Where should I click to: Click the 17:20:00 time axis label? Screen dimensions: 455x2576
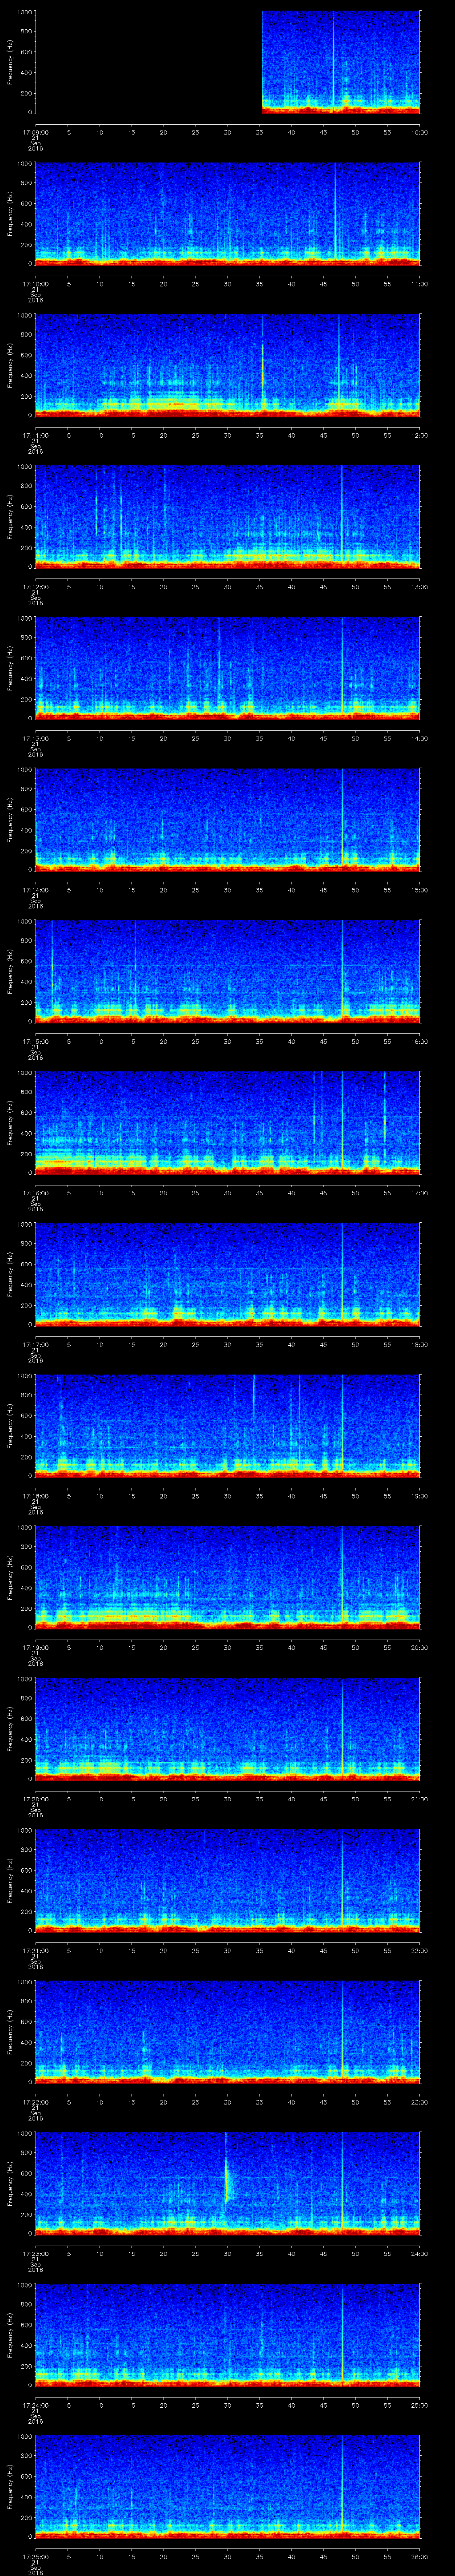[35, 1799]
